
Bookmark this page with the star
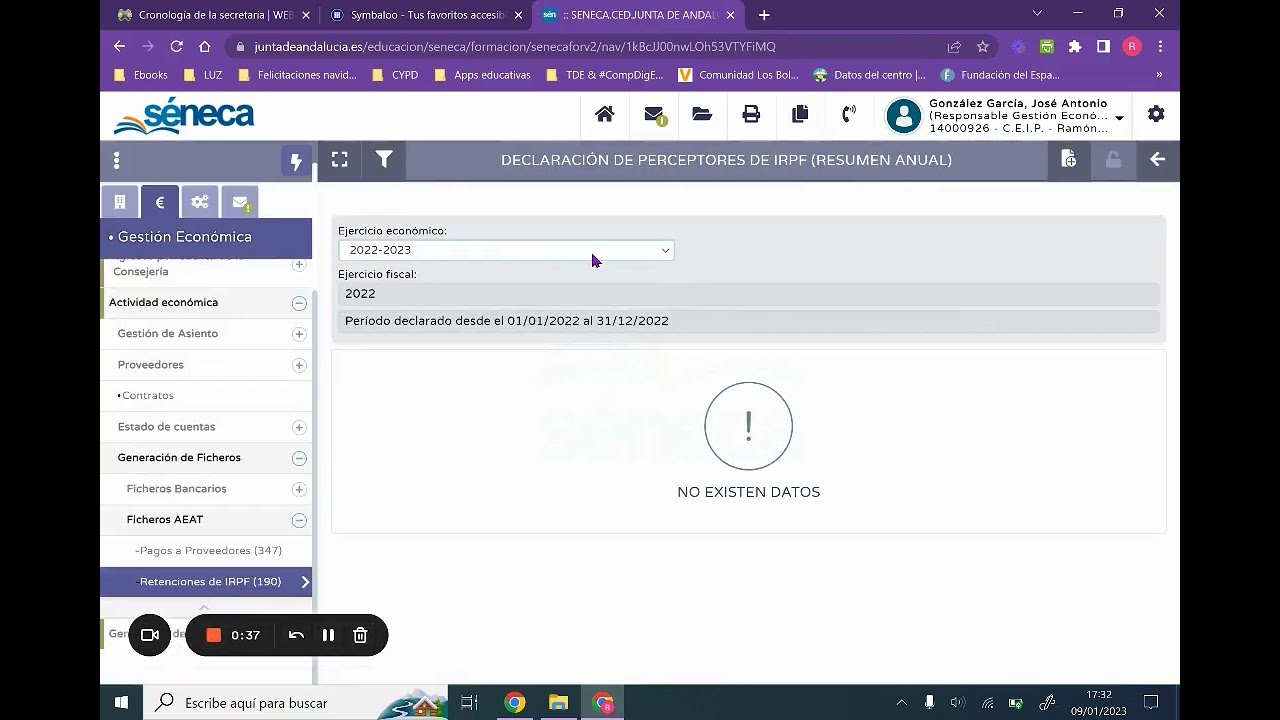coord(983,46)
